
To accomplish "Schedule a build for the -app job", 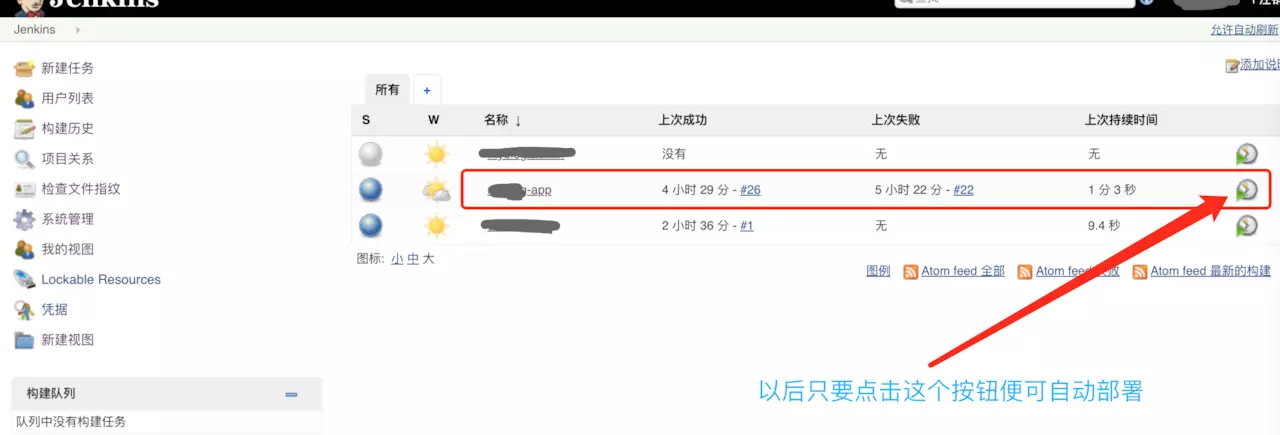I will coord(1246,190).
